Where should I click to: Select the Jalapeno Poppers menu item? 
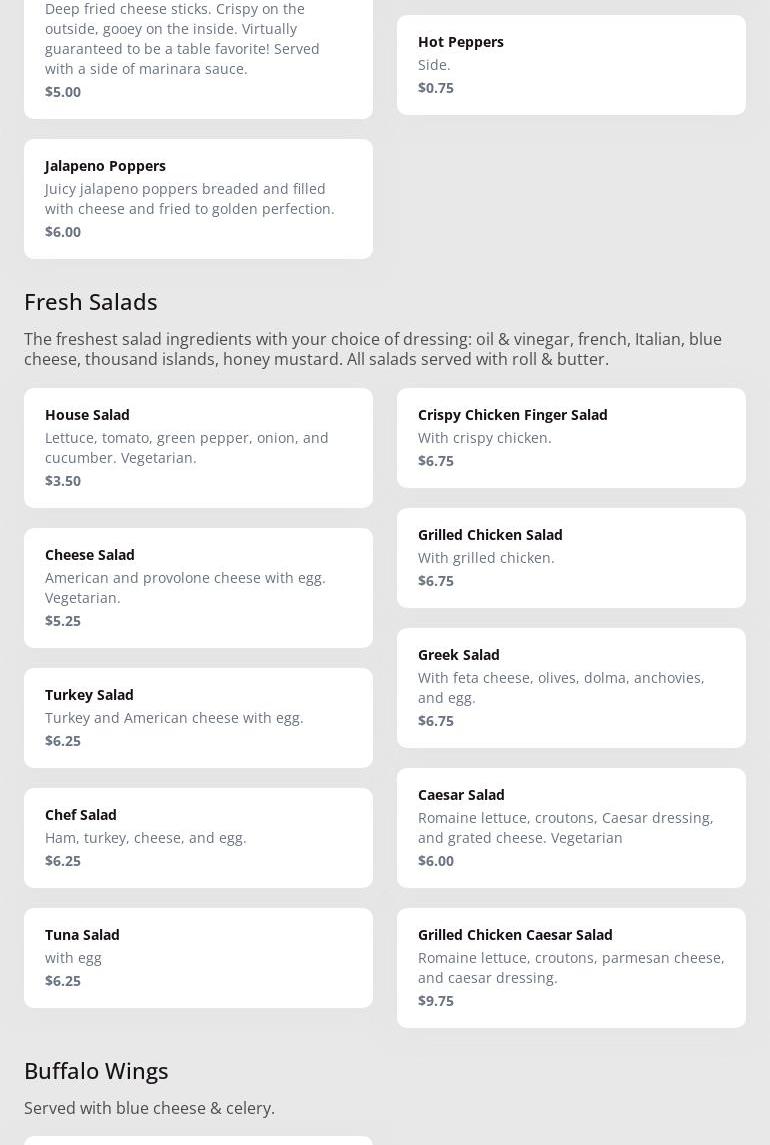click(198, 198)
